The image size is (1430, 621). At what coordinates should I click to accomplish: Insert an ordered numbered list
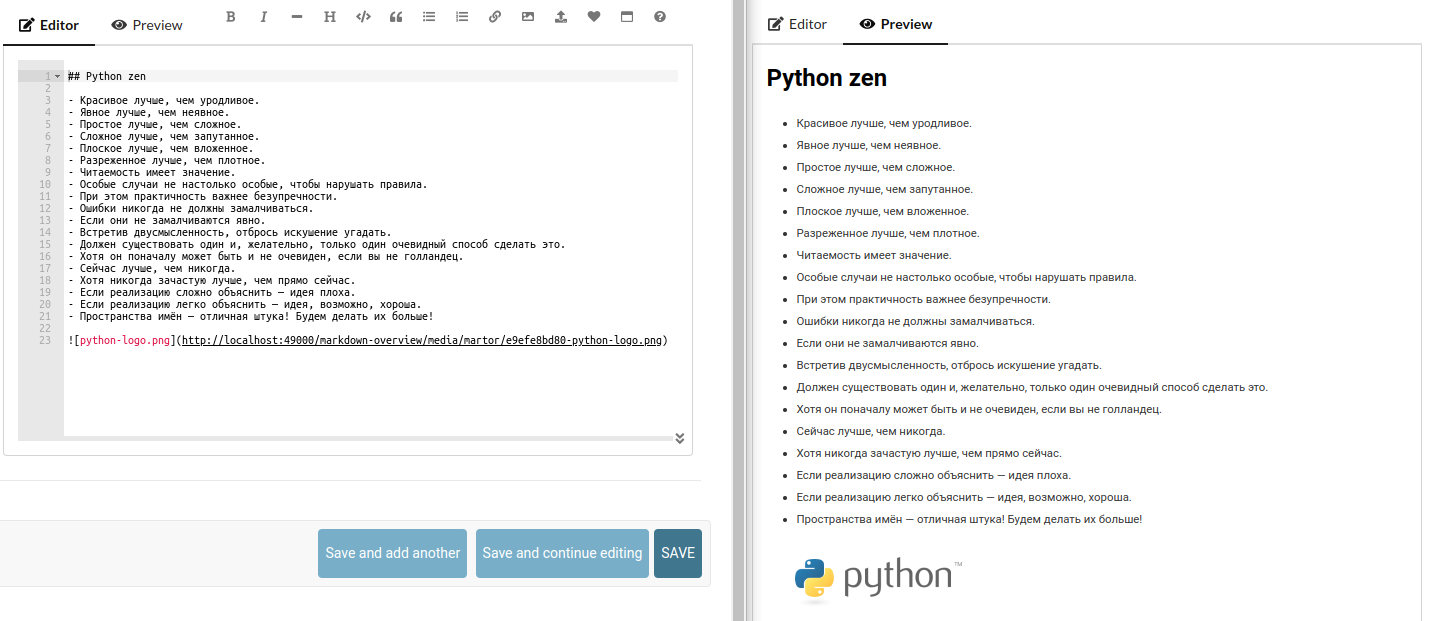[461, 17]
